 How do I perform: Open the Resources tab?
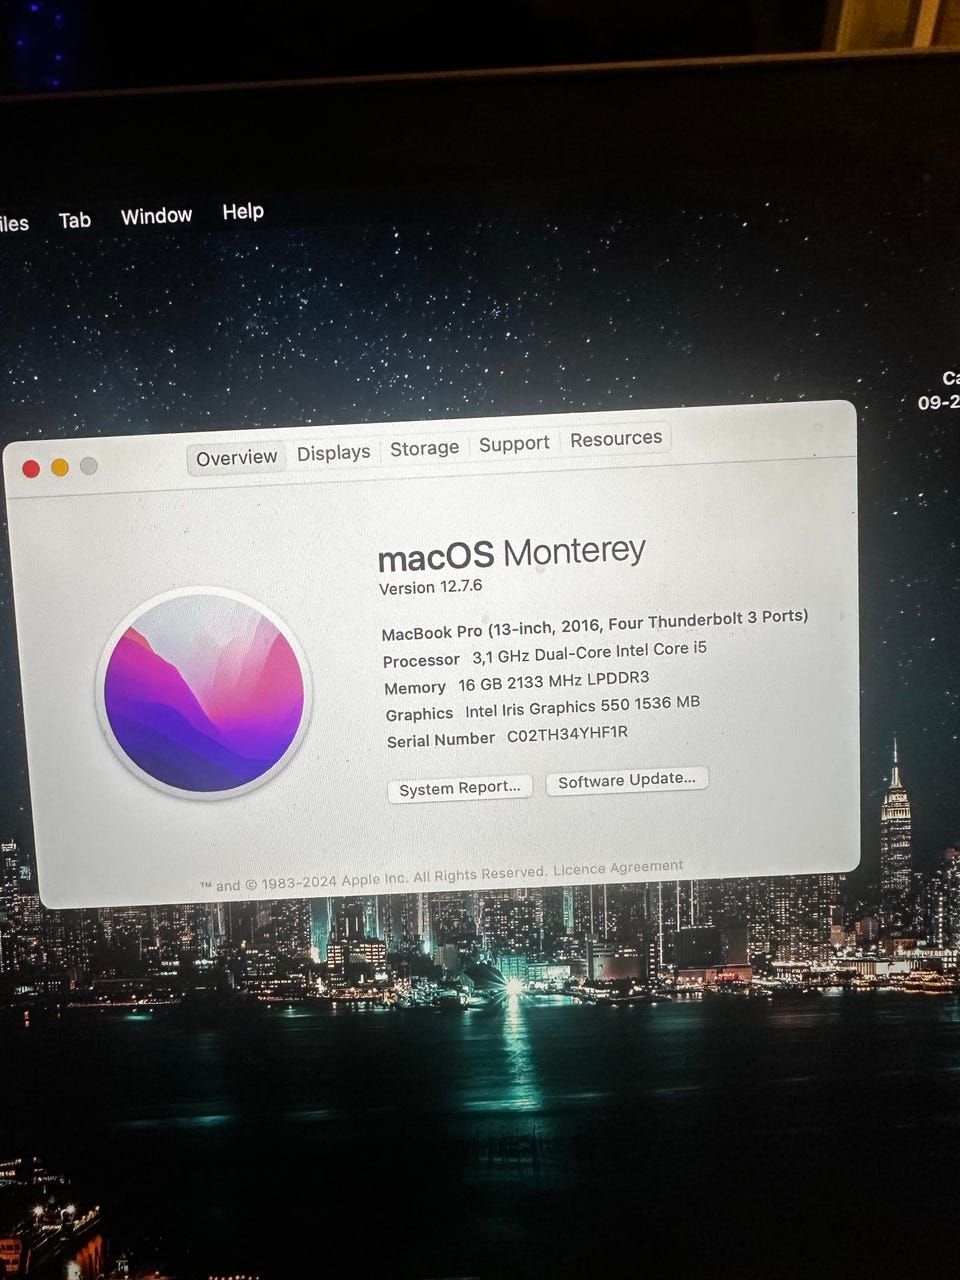[x=616, y=438]
